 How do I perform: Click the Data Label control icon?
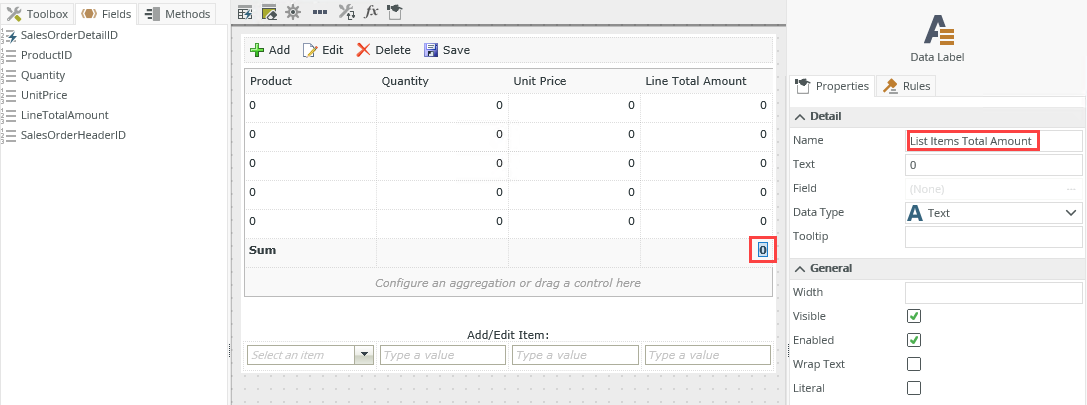(936, 30)
